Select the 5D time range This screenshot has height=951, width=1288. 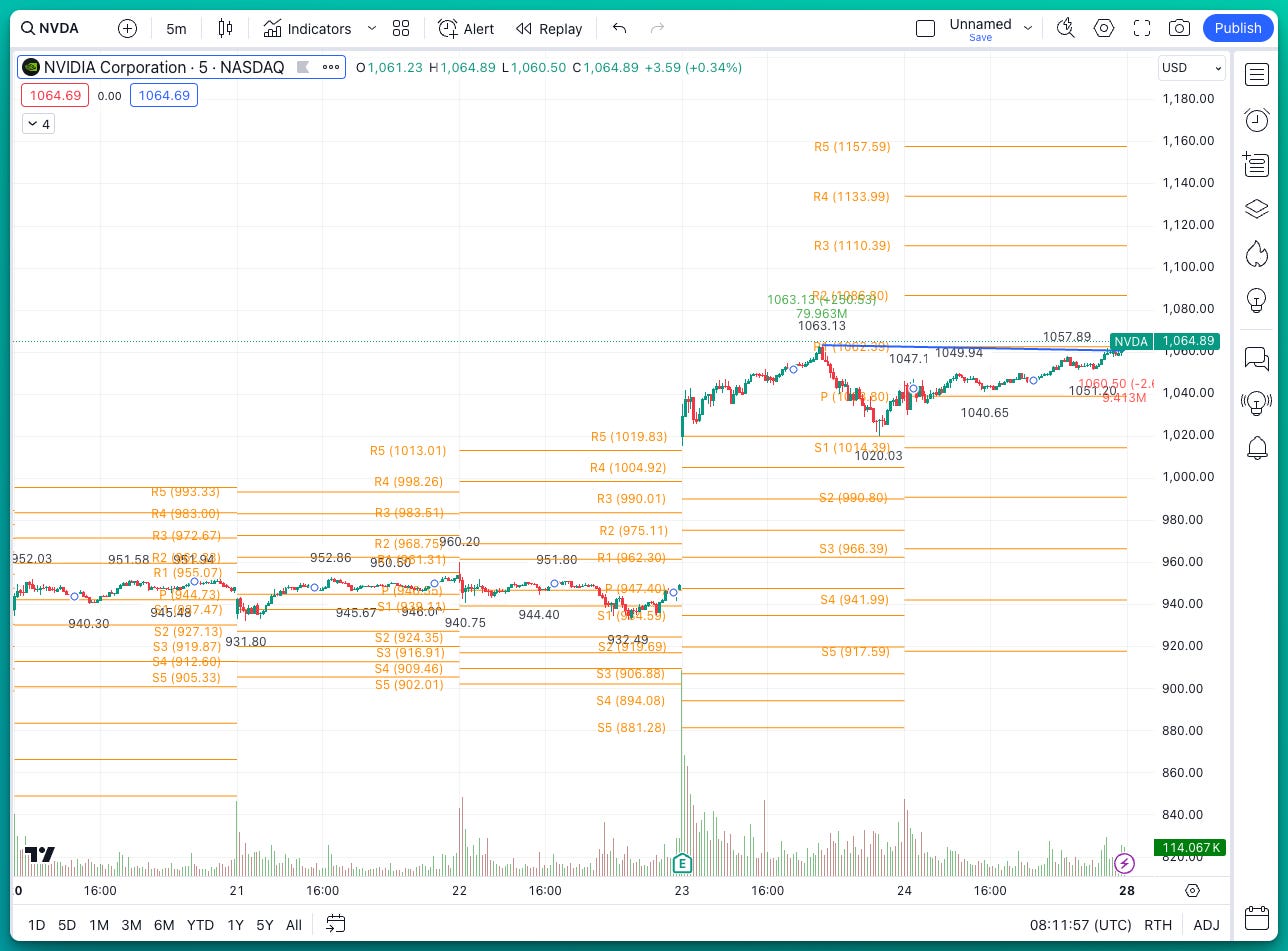pos(67,925)
